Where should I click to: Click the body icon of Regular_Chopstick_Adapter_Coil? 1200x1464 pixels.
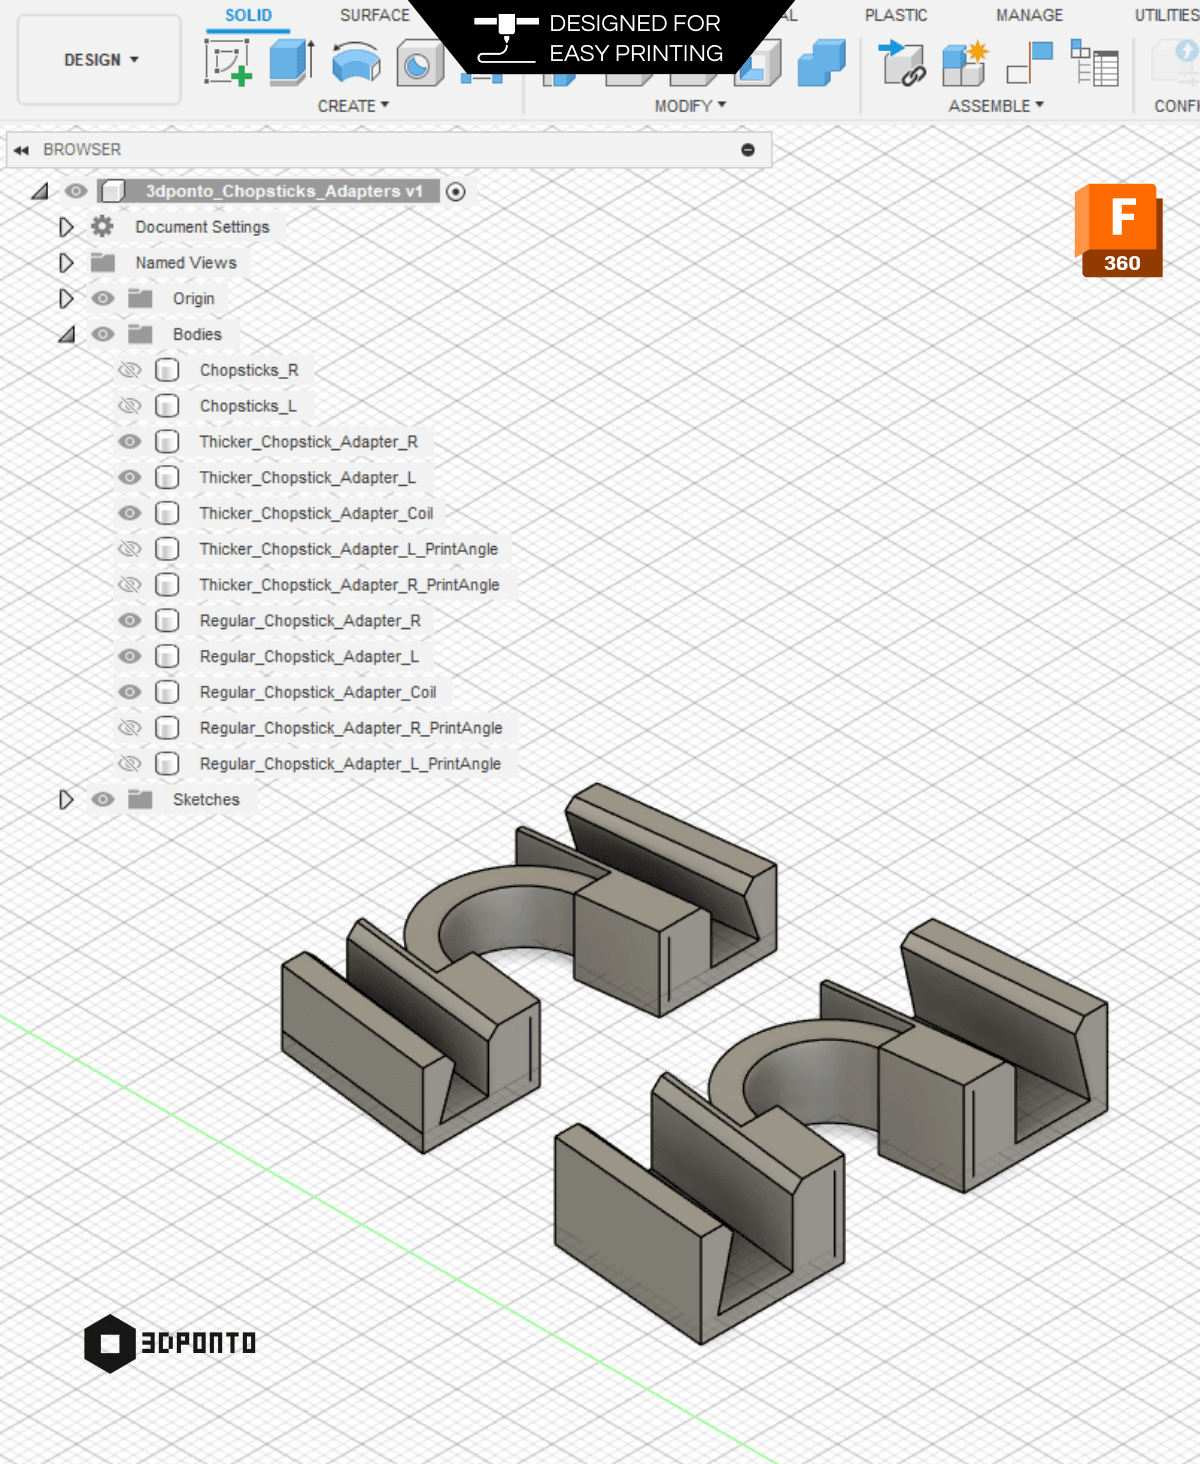(167, 692)
